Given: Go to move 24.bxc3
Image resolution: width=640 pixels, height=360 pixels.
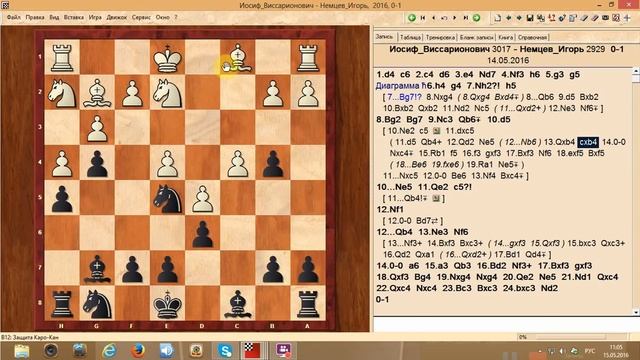Looking at the screenshot, I should pos(520,288).
